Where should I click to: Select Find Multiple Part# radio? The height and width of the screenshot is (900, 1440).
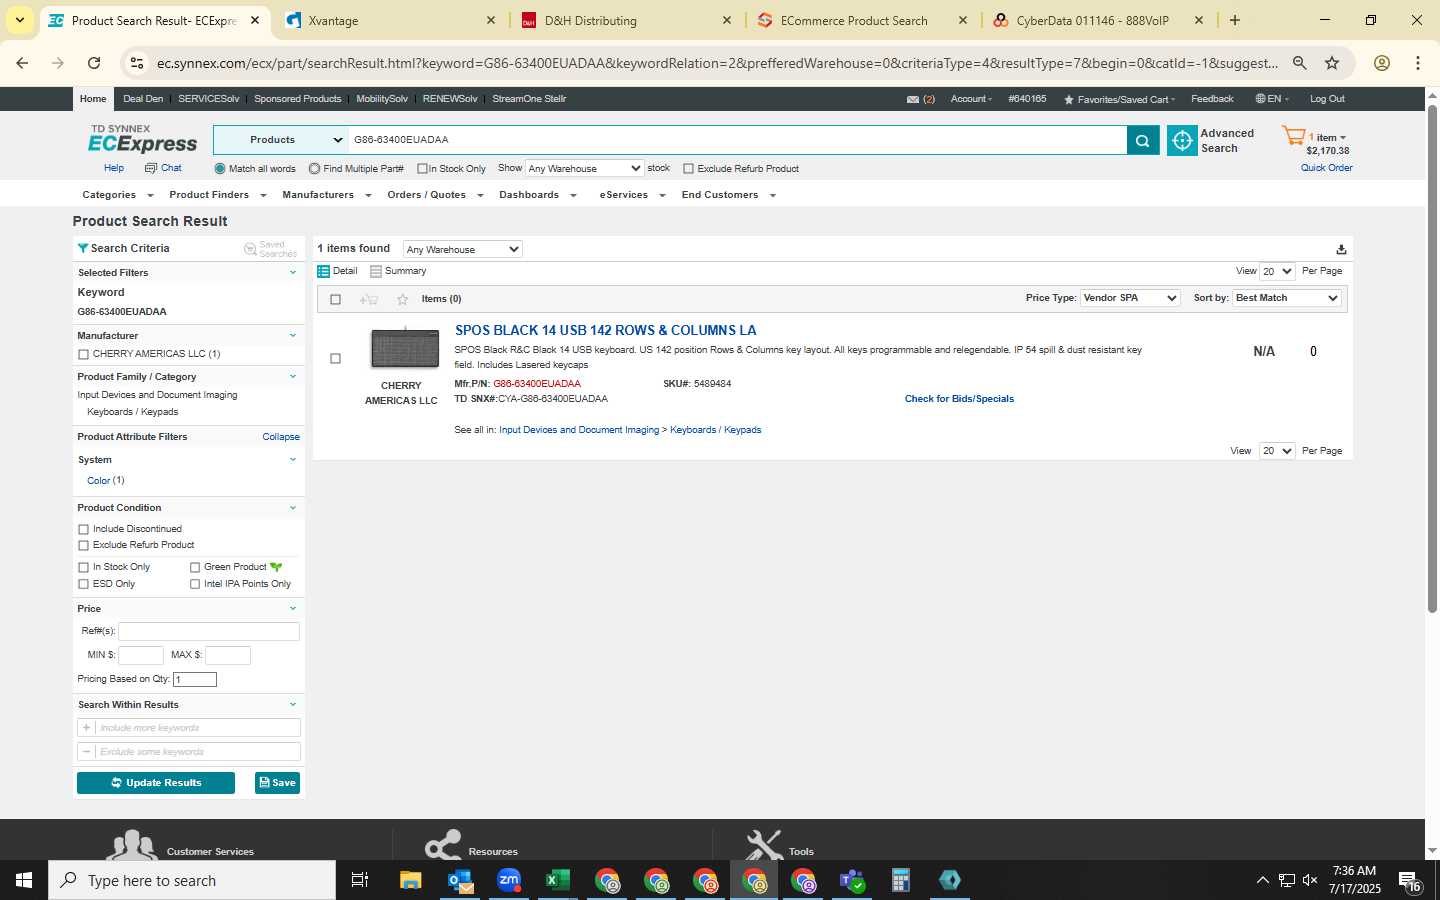[x=314, y=169]
